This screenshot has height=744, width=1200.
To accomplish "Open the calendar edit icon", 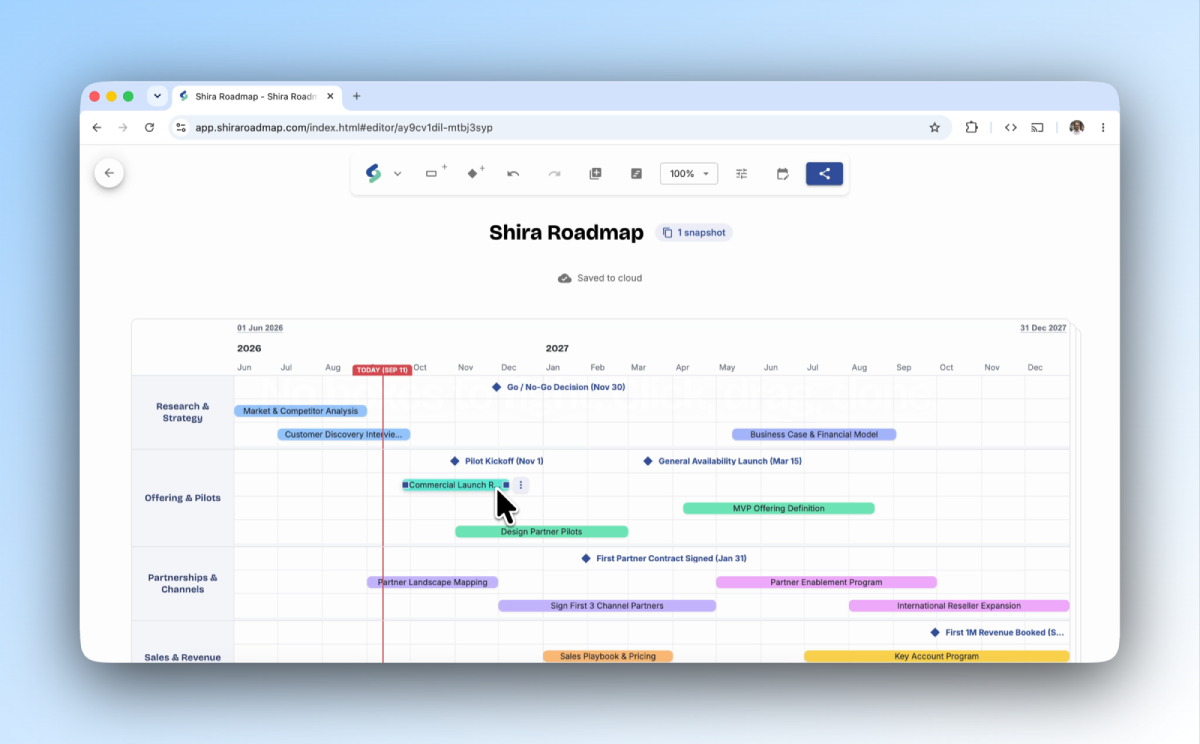I will click(783, 174).
